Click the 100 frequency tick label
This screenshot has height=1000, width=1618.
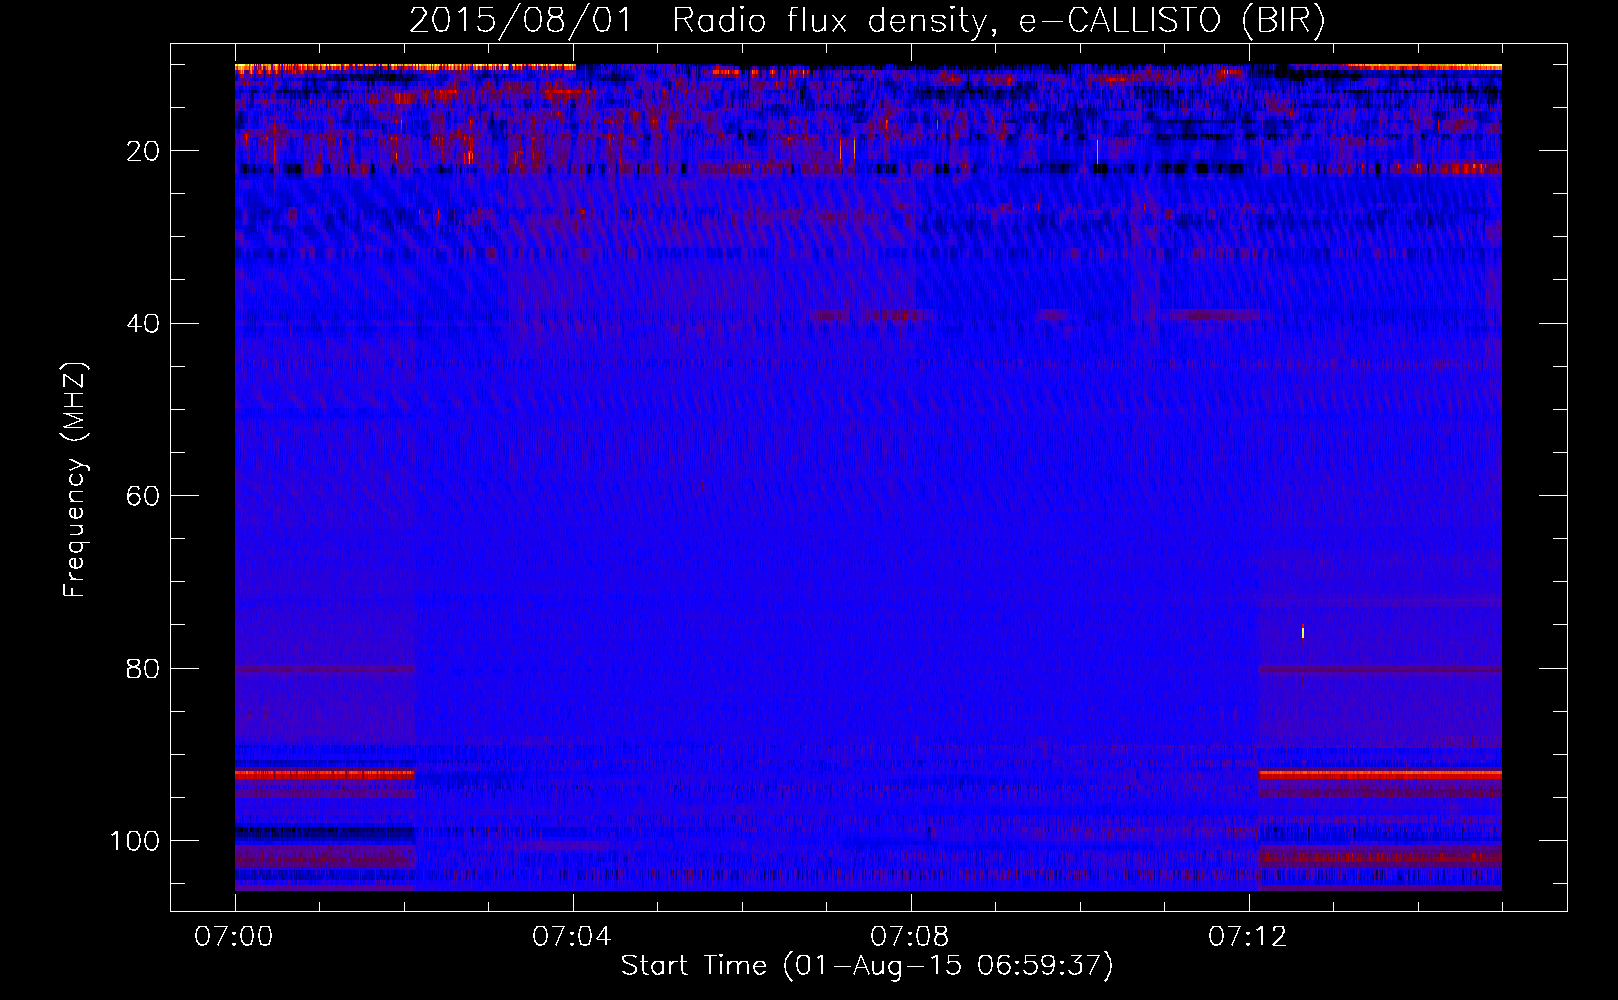135,841
